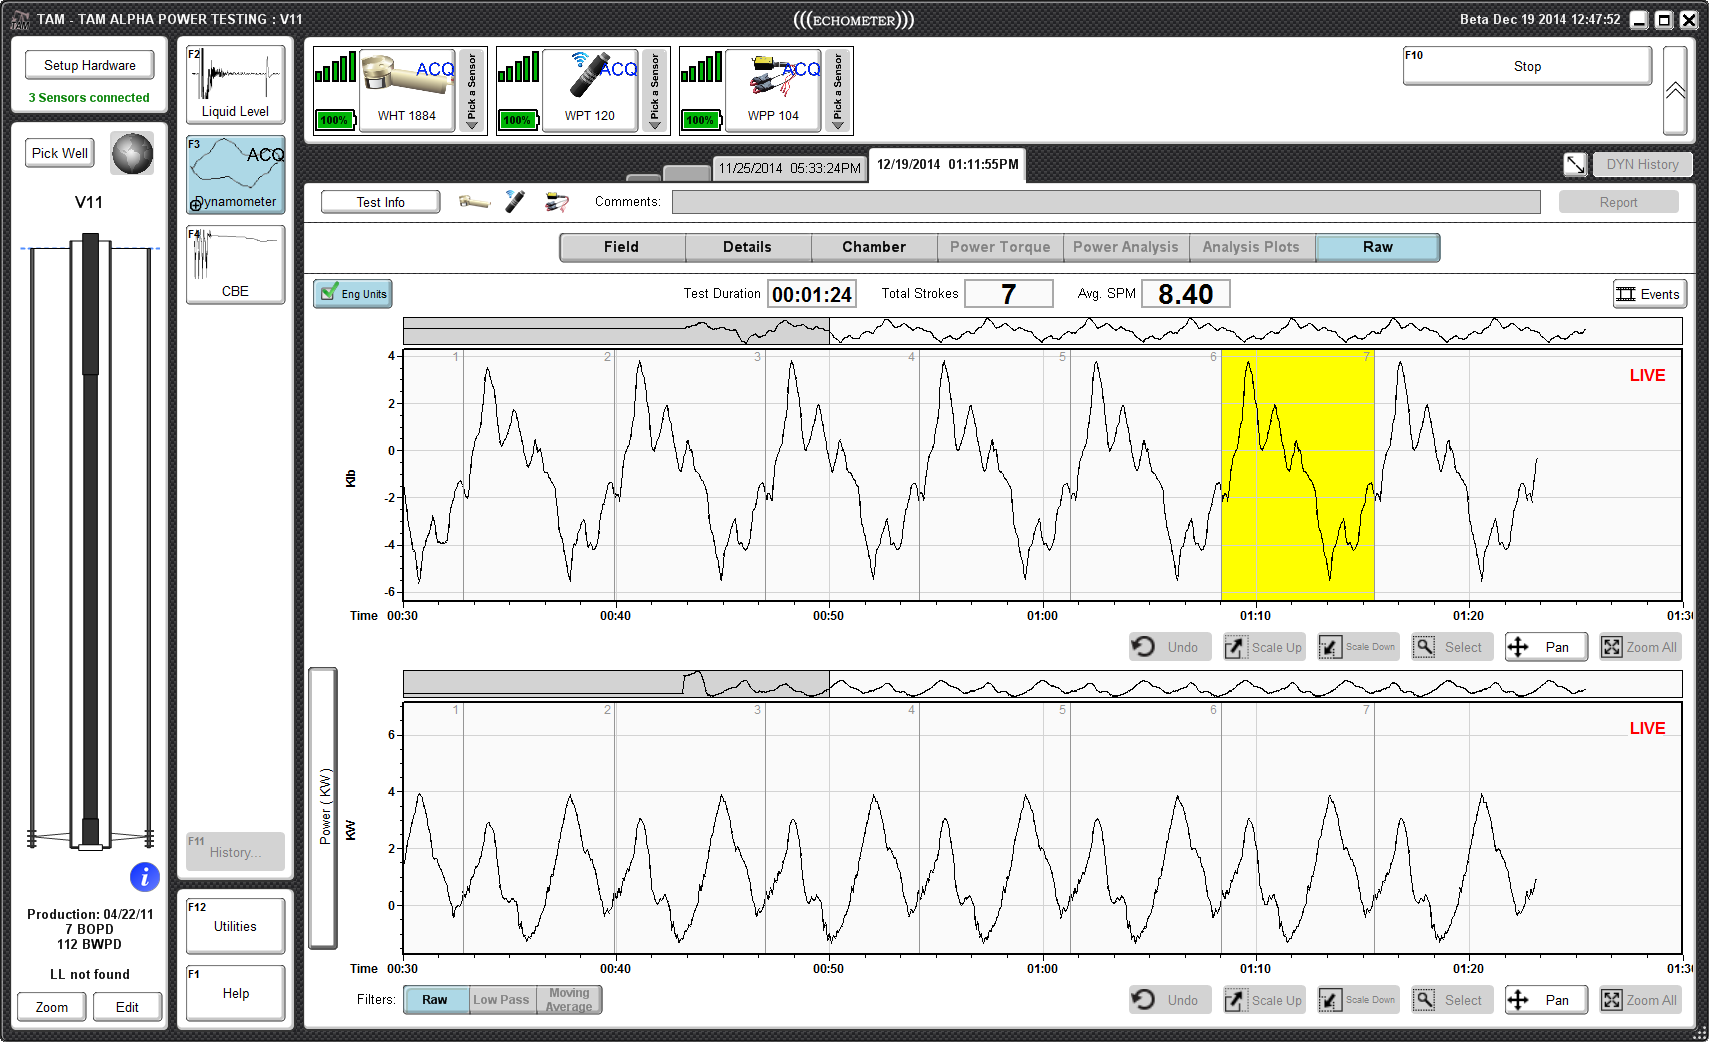Image resolution: width=1709 pixels, height=1042 pixels.
Task: Switch filter to Moving Average
Action: (x=569, y=1000)
